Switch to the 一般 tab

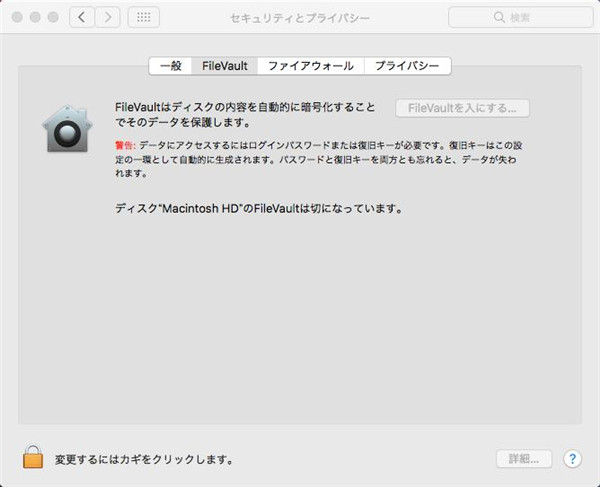(170, 66)
